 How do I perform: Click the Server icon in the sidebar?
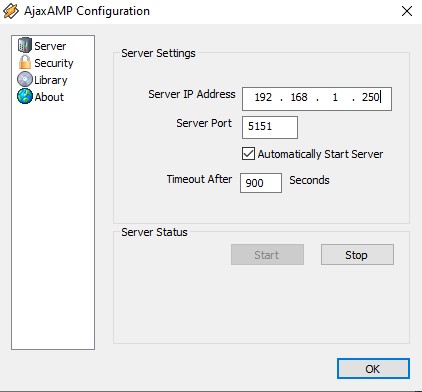(x=25, y=45)
